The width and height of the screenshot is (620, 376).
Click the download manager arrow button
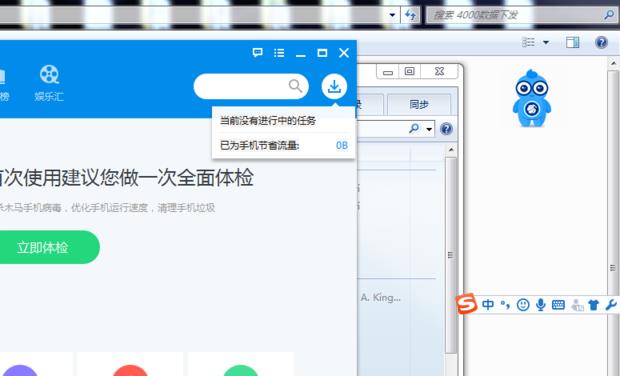334,86
